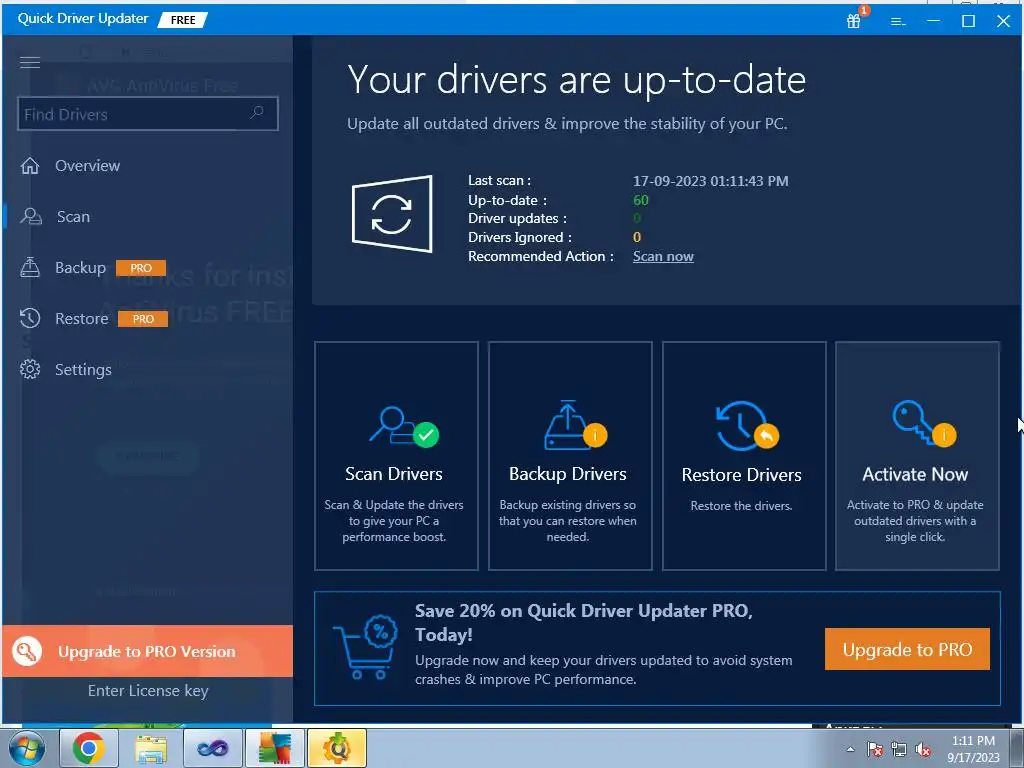Open File Explorer from the taskbar
The image size is (1024, 768).
pos(151,748)
